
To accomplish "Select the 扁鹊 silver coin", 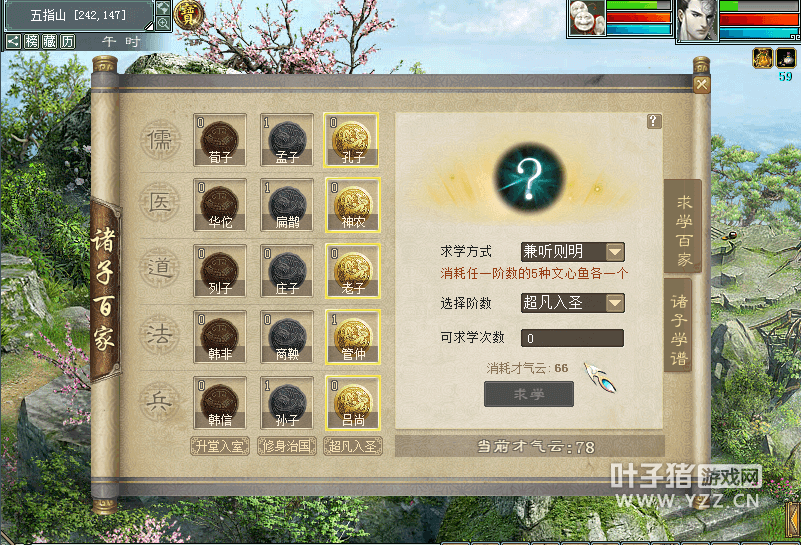I will click(287, 205).
